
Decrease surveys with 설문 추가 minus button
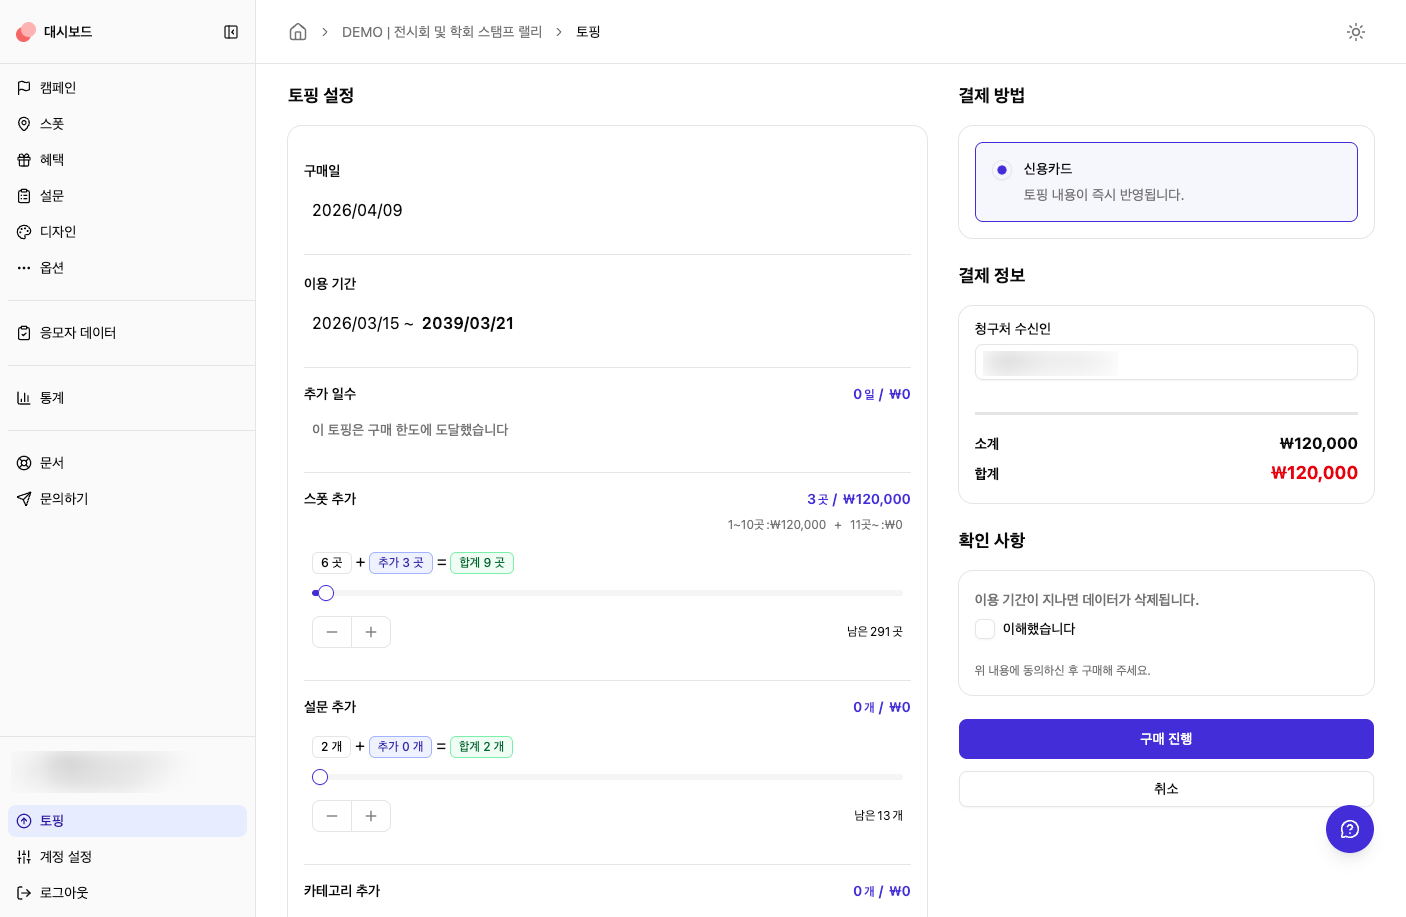(x=332, y=816)
